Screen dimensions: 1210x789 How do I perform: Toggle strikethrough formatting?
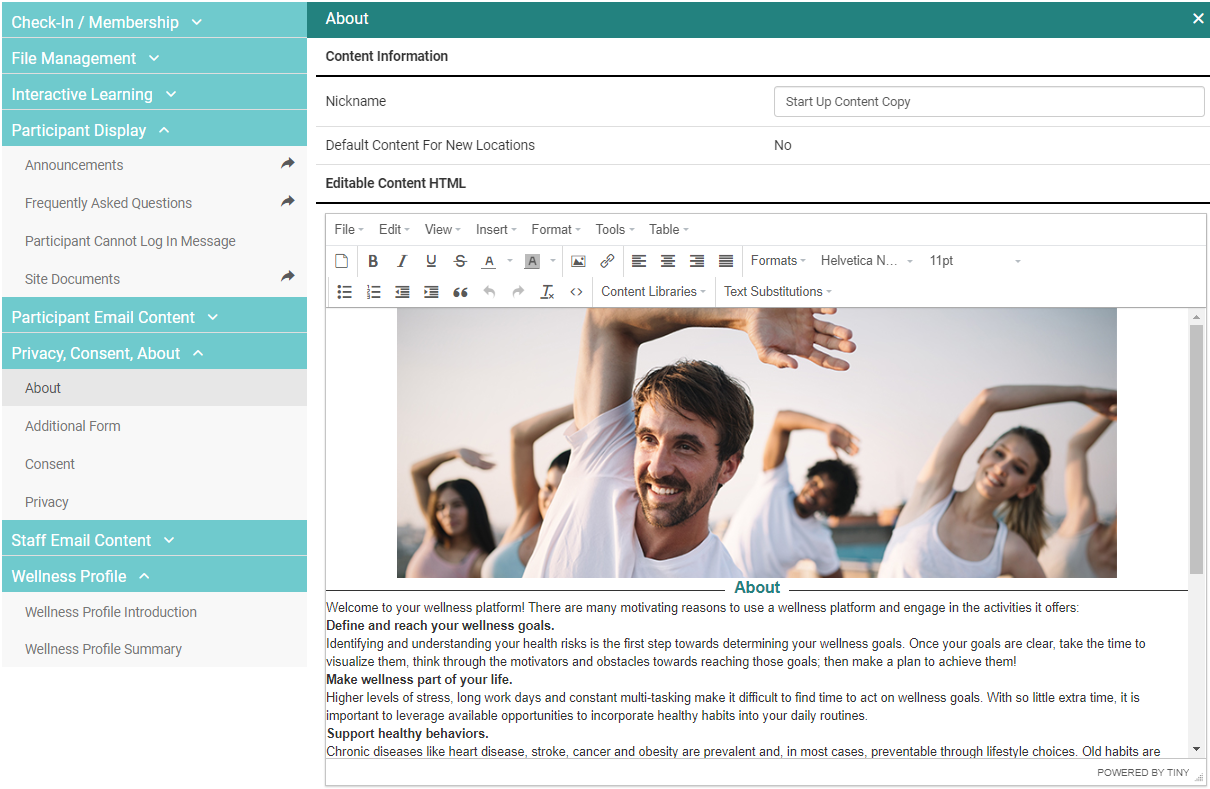460,261
